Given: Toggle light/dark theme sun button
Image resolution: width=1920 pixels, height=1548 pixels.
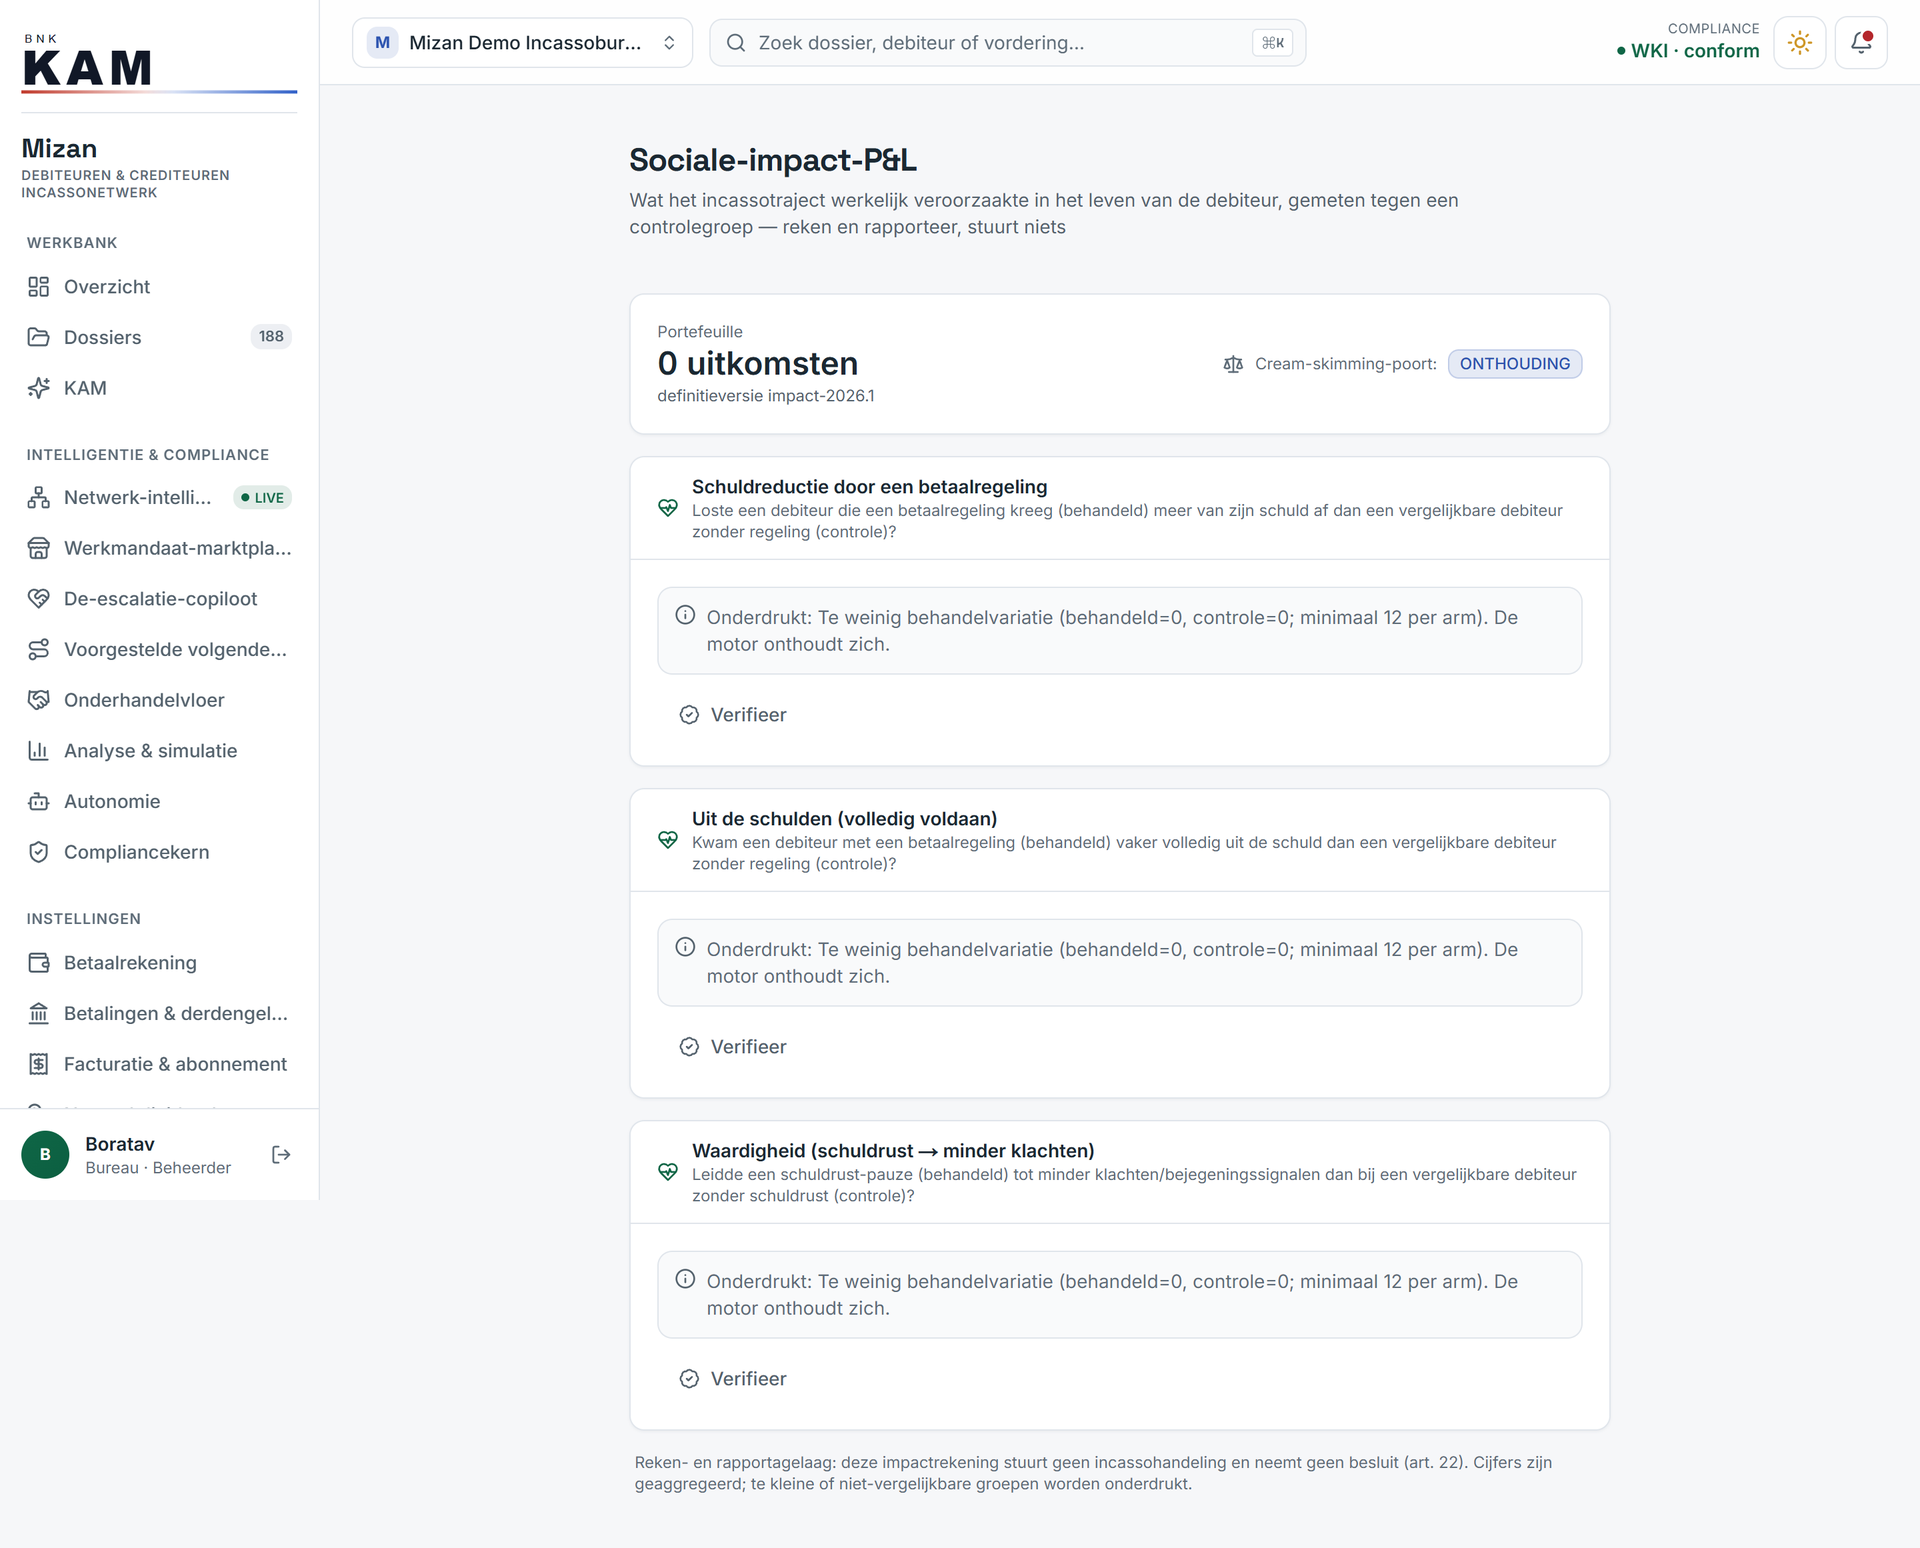Looking at the screenshot, I should [1800, 43].
